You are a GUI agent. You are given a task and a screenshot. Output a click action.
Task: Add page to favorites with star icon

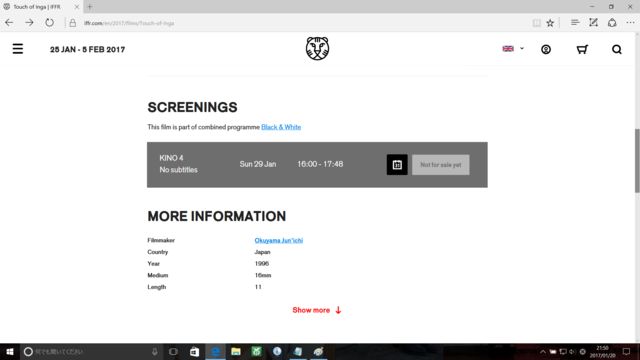550,23
